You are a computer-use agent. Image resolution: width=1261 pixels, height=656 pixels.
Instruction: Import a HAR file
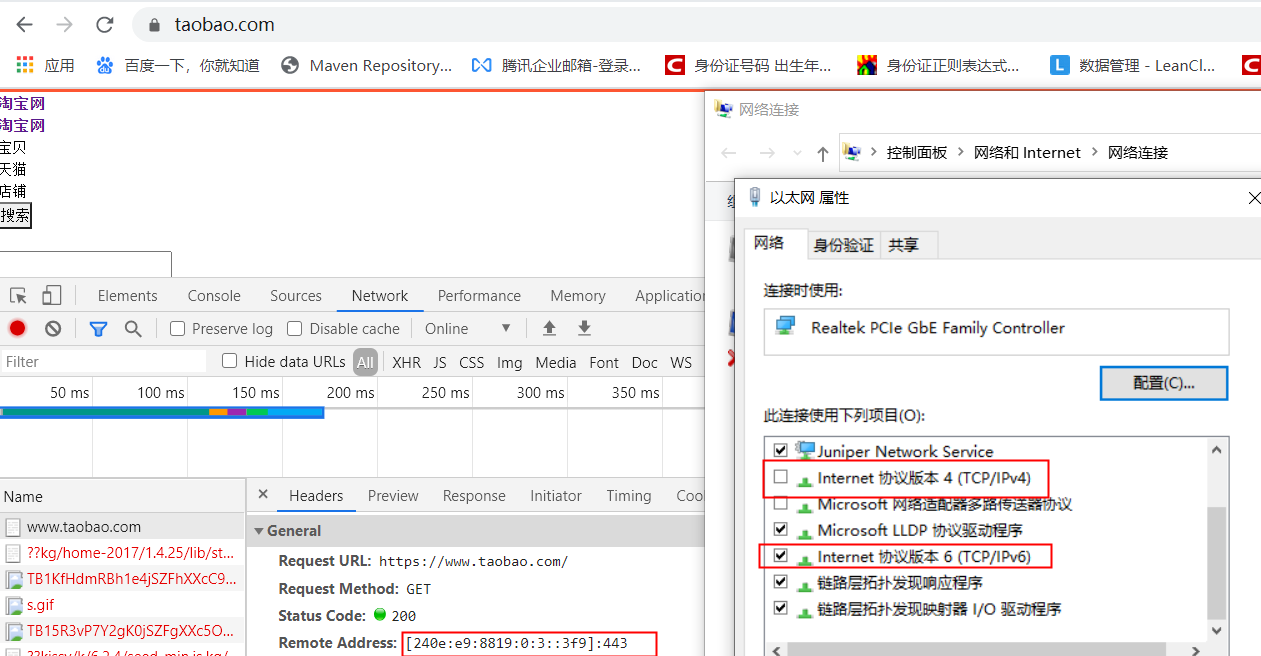click(549, 328)
